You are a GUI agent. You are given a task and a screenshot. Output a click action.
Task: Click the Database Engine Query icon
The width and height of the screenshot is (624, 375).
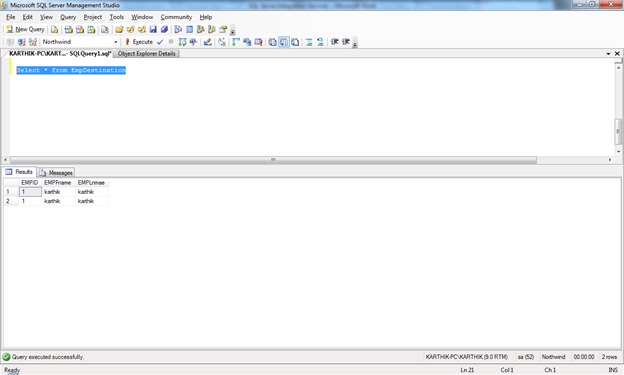click(x=55, y=29)
